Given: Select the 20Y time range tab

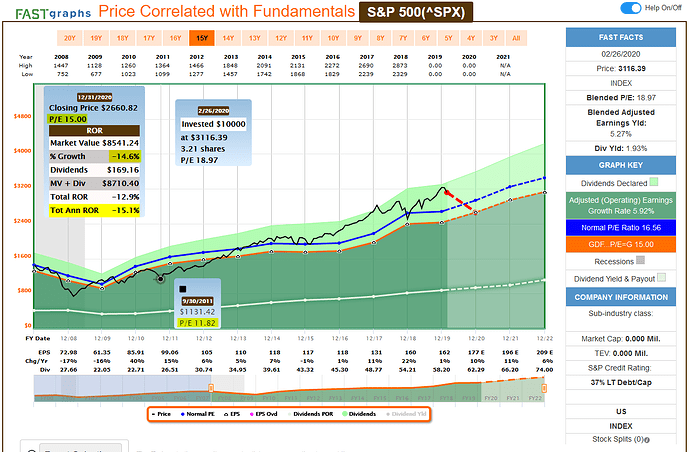Looking at the screenshot, I should coord(70,38).
